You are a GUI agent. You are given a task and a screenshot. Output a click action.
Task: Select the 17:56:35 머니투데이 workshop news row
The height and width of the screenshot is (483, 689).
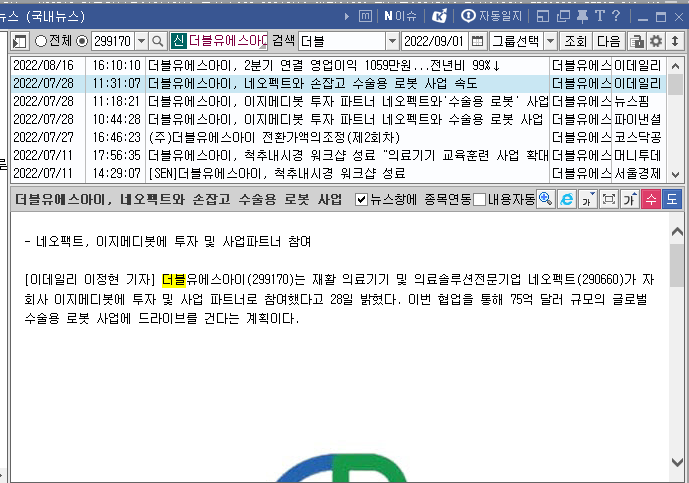338,156
